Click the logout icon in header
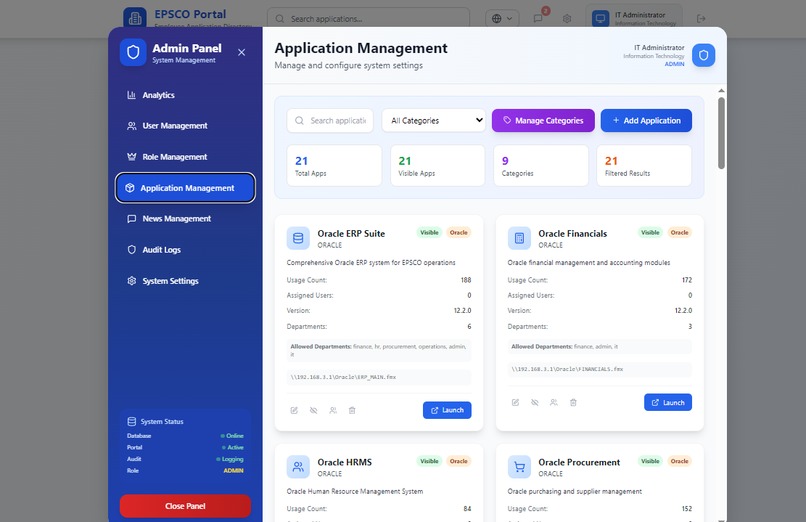Viewport: 806px width, 522px height. coord(701,18)
